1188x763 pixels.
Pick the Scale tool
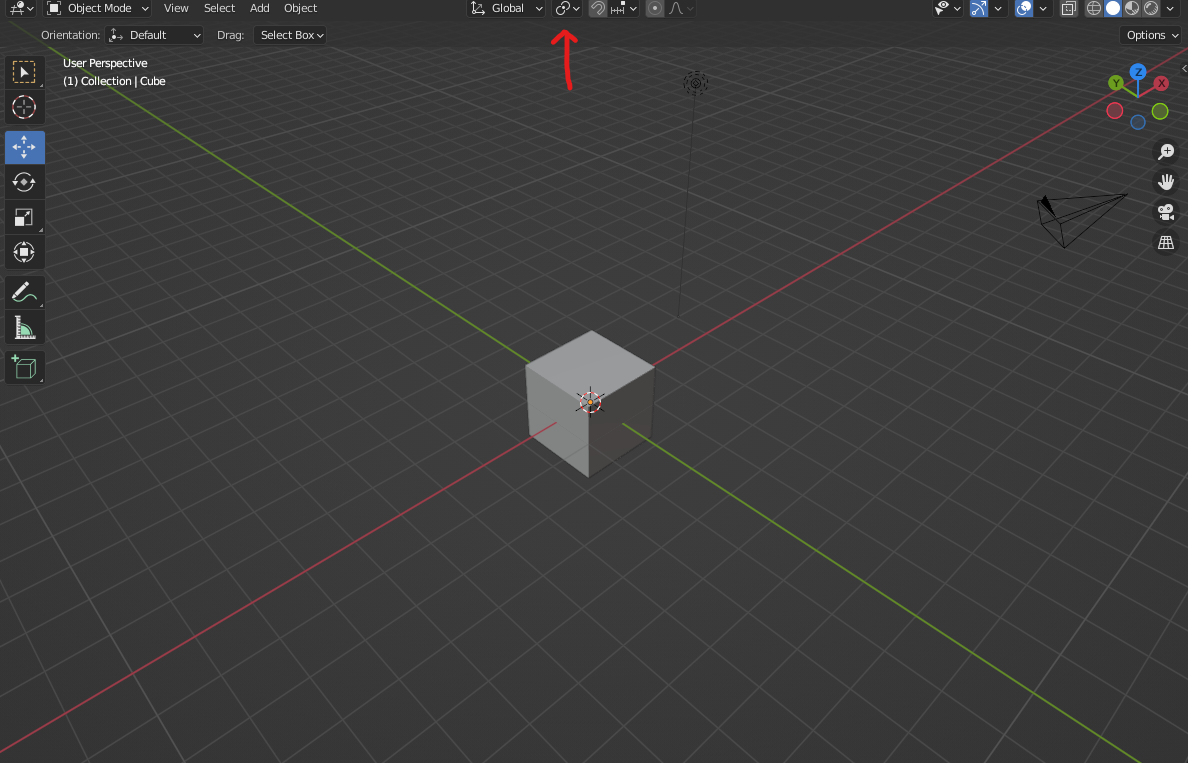tap(24, 217)
